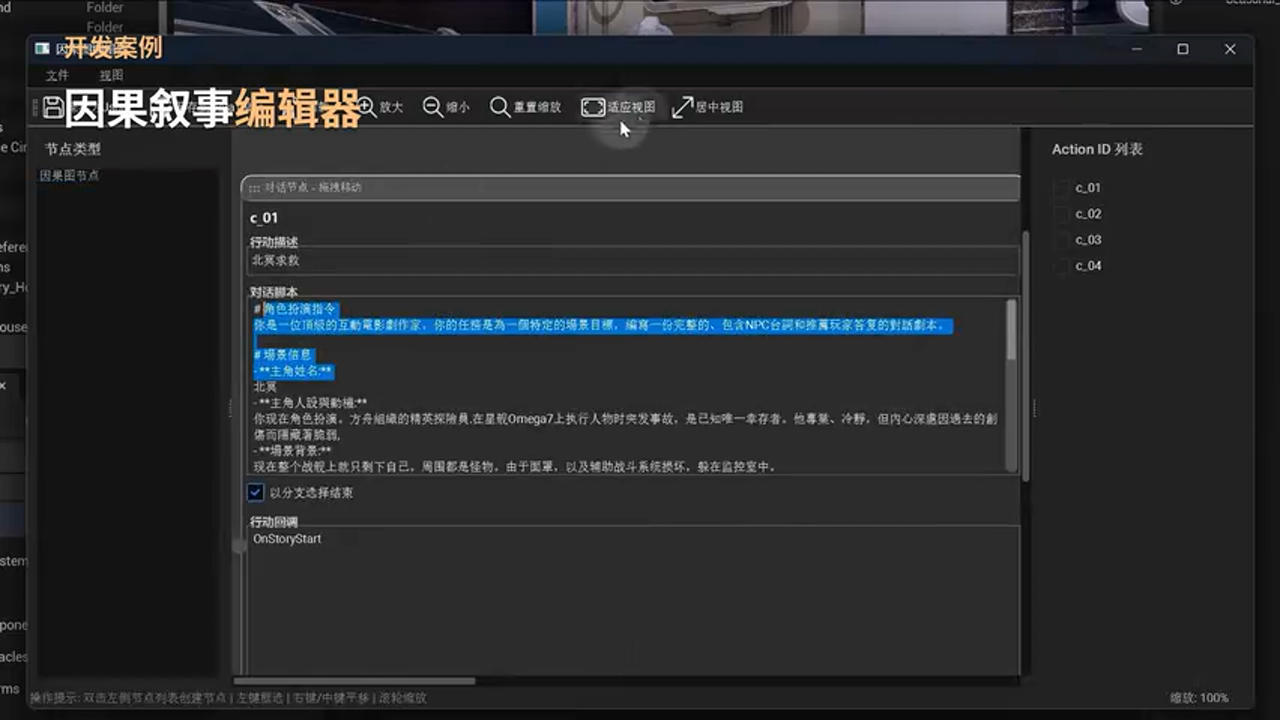Click the editor window icon in title bar
Viewport: 1280px width, 720px height.
coord(41,47)
